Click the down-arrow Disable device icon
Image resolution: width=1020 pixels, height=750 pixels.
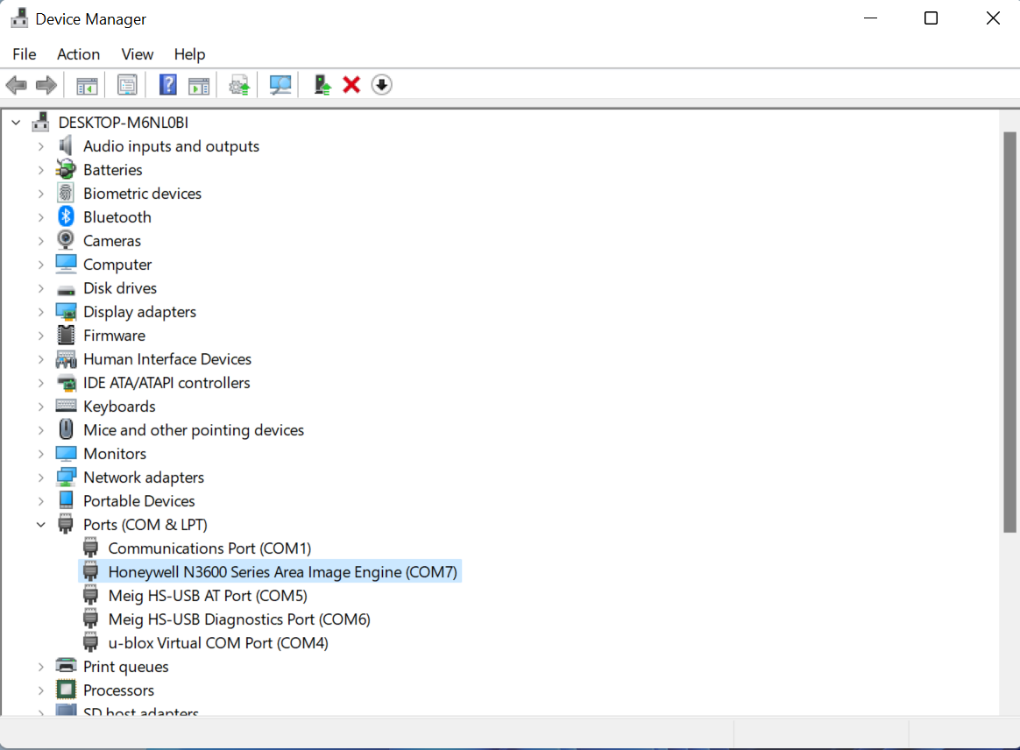[381, 85]
